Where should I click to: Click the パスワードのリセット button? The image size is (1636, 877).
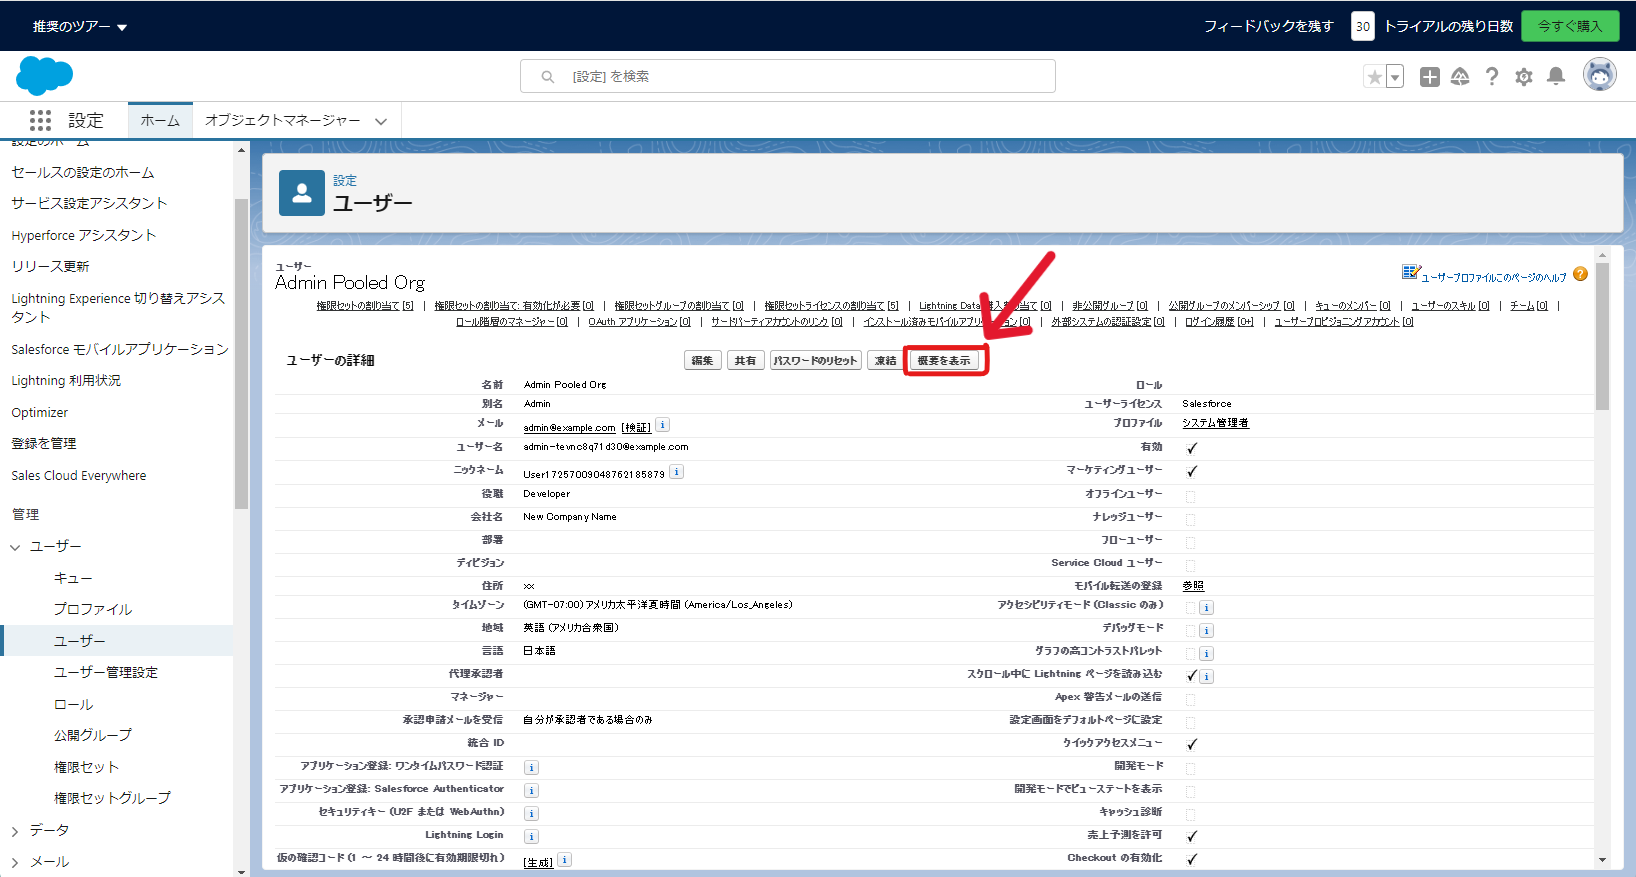pyautogui.click(x=816, y=361)
